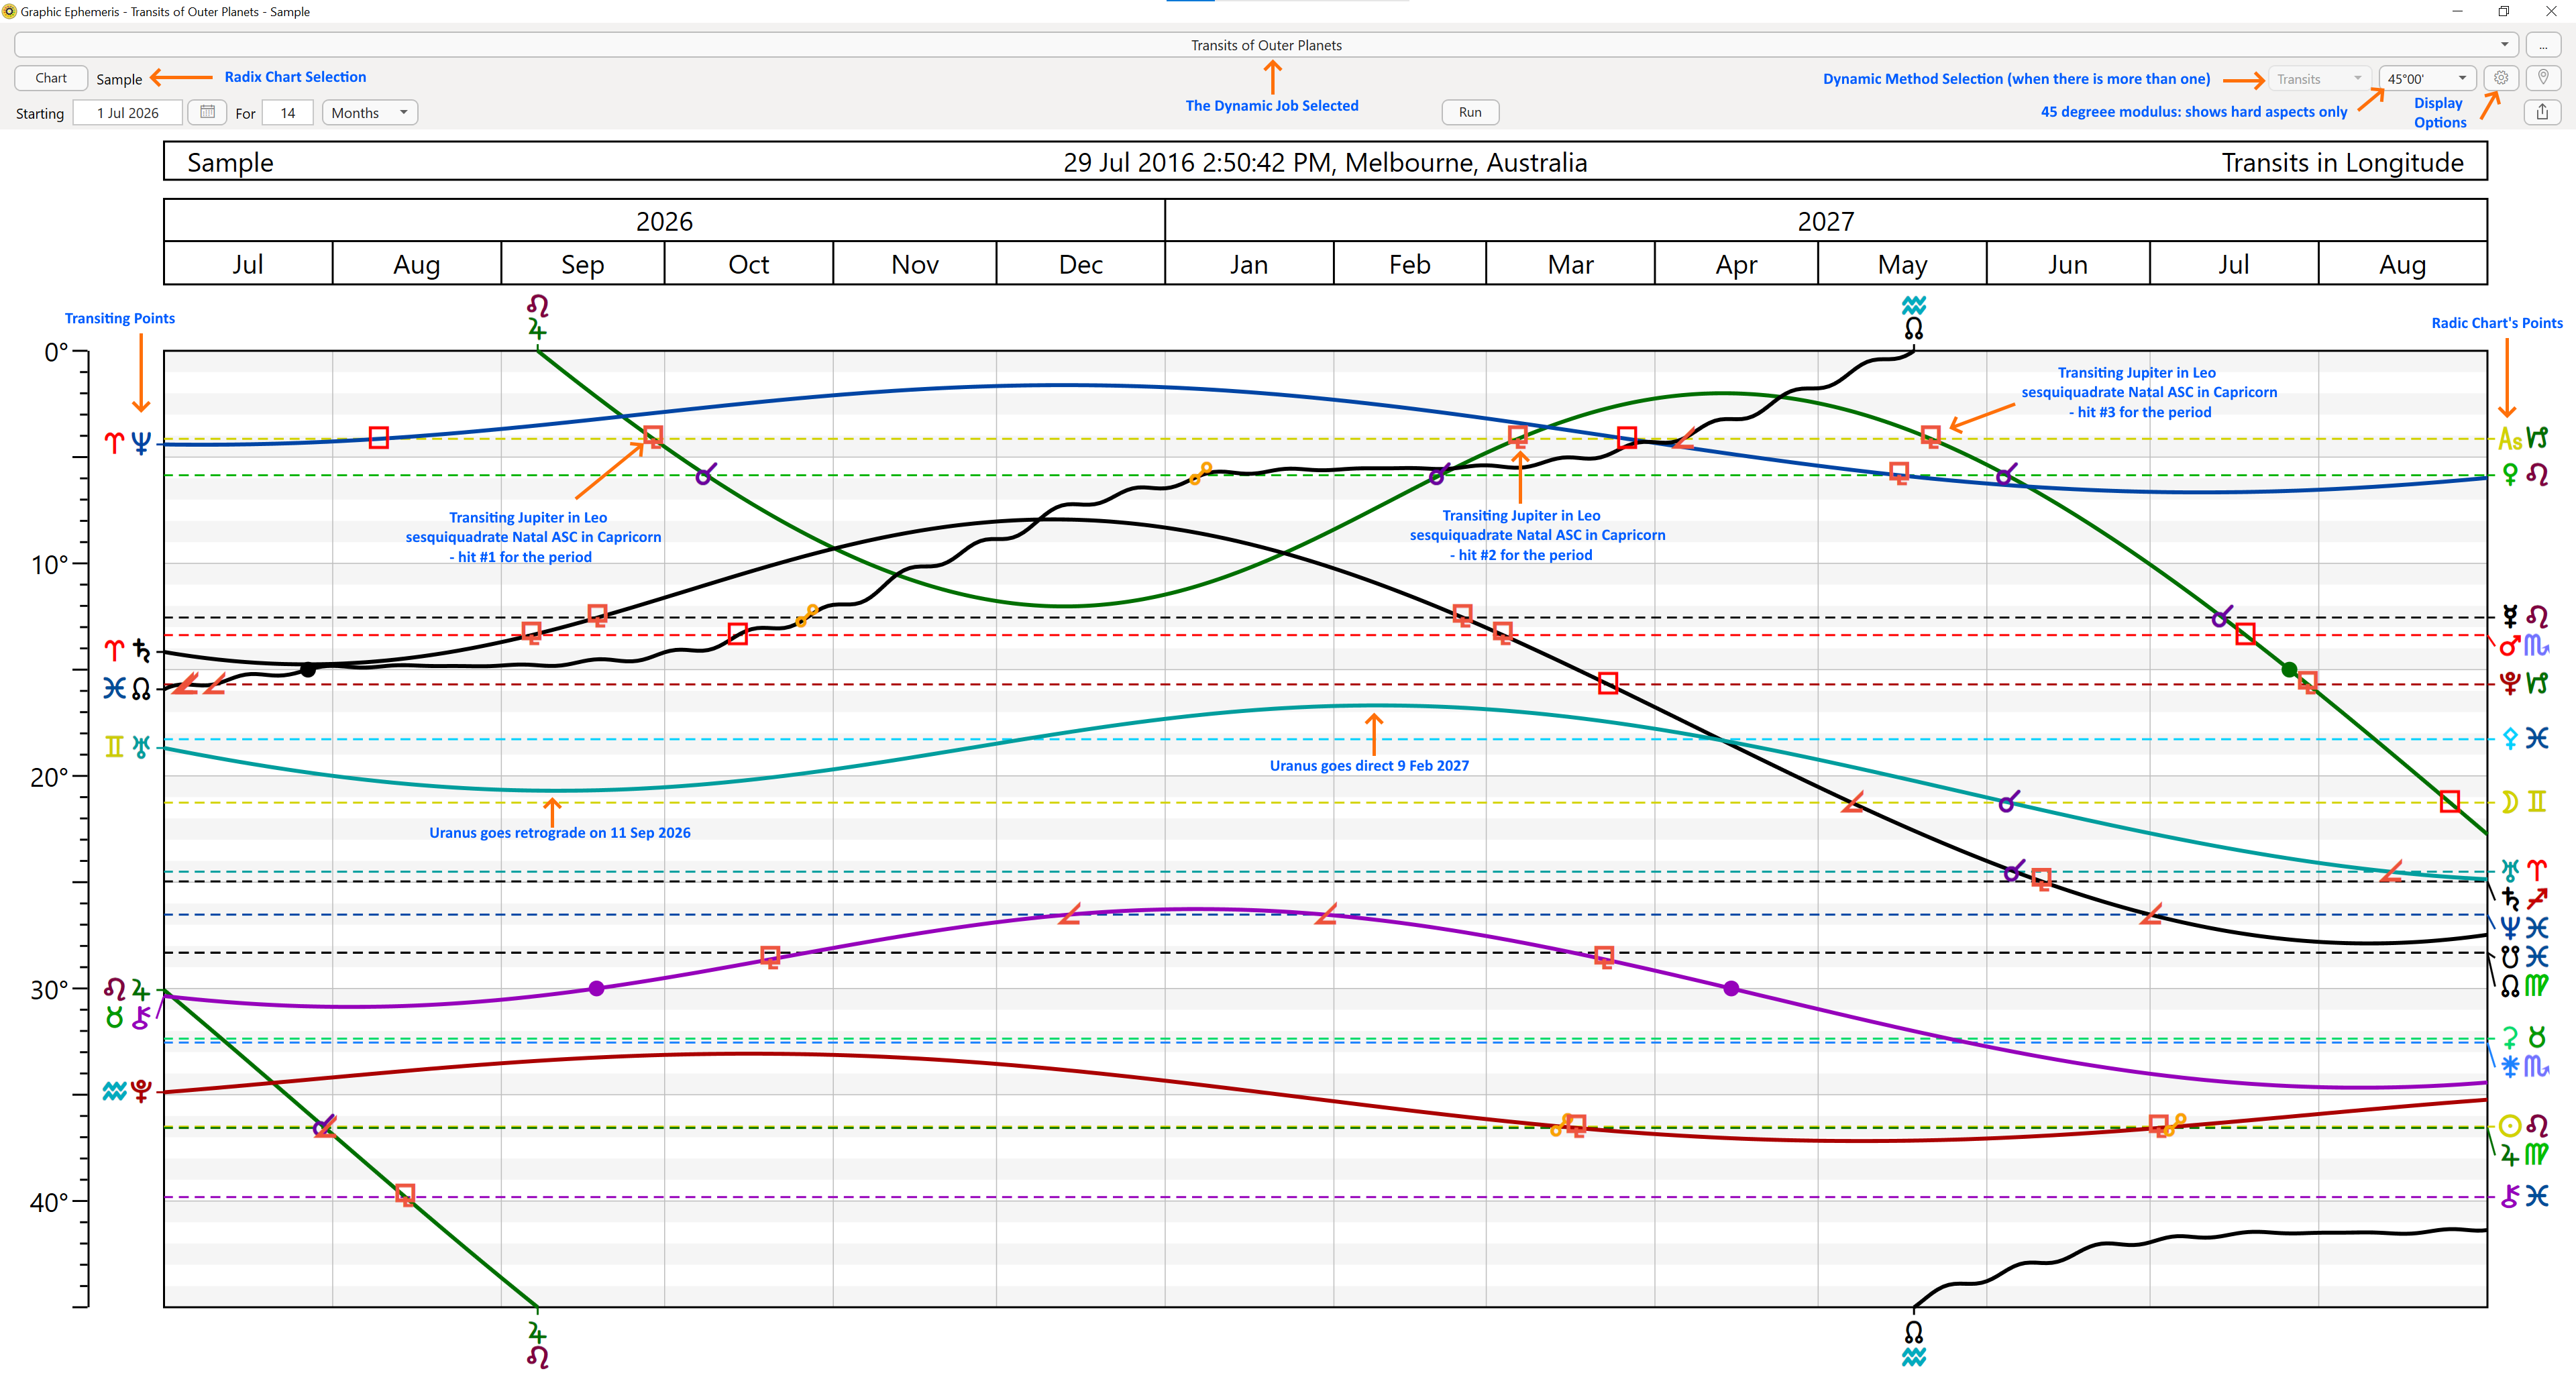Open the 45°00' modulus dropdown
The height and width of the screenshot is (1375, 2576).
pyautogui.click(x=2427, y=79)
